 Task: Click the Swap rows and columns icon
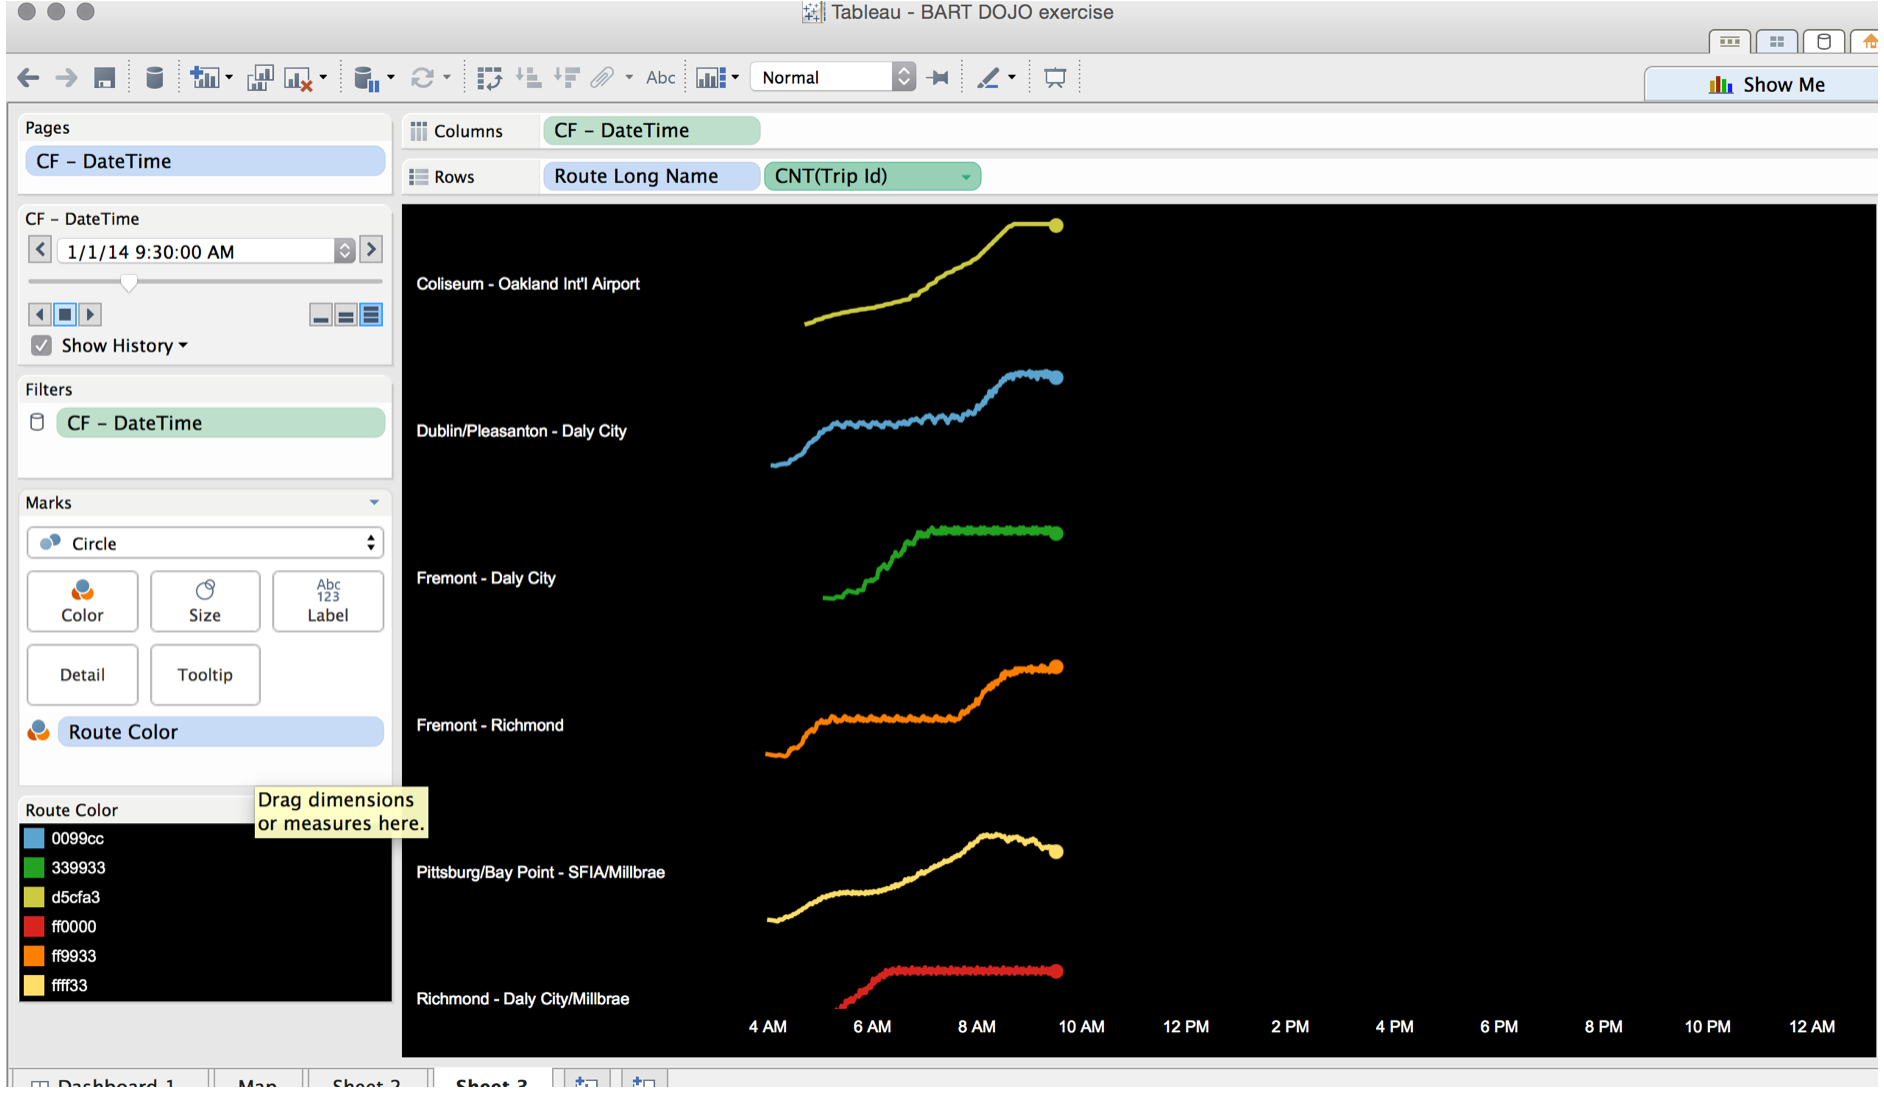click(490, 77)
